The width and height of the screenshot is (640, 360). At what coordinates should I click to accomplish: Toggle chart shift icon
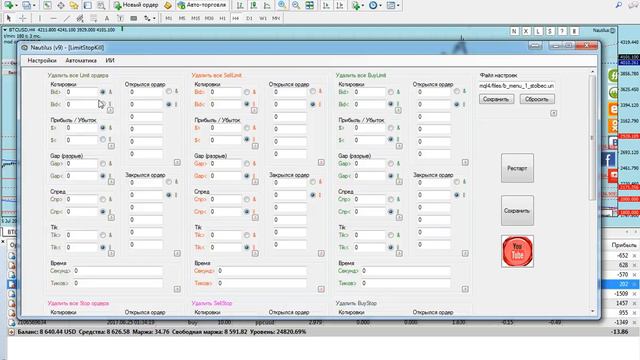(x=340, y=5)
